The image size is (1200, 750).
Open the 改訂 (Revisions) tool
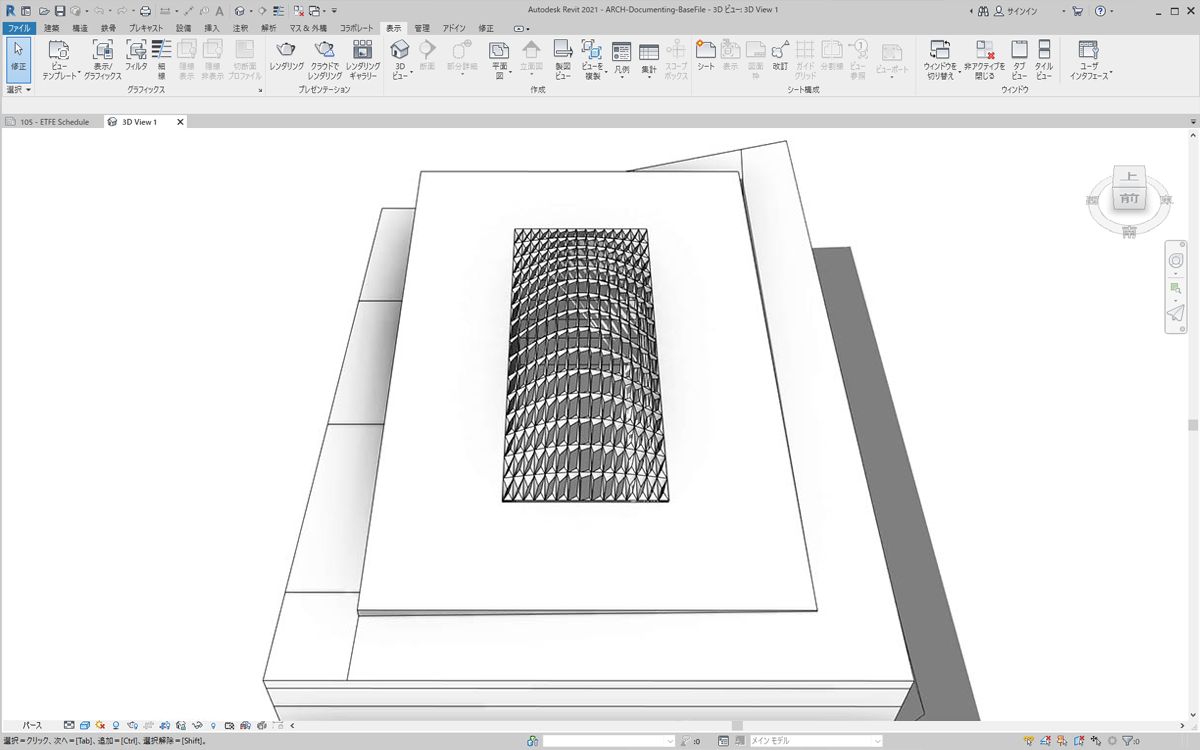coord(780,56)
